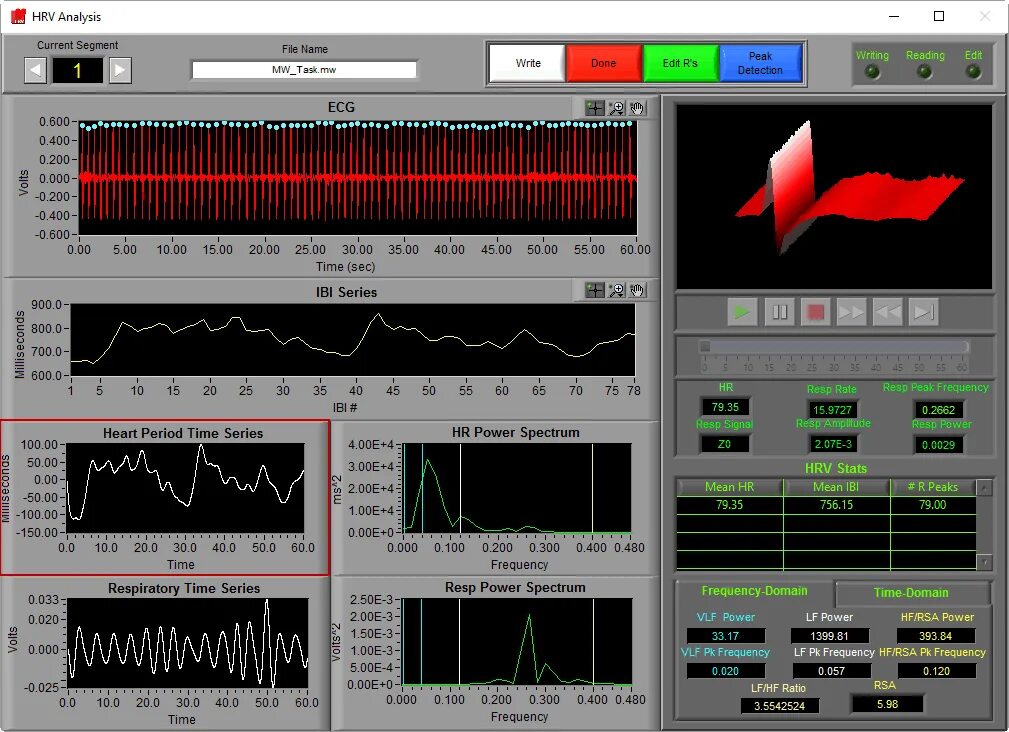
Task: Click LF/HF Ratio value 3.5542524
Action: tap(779, 706)
